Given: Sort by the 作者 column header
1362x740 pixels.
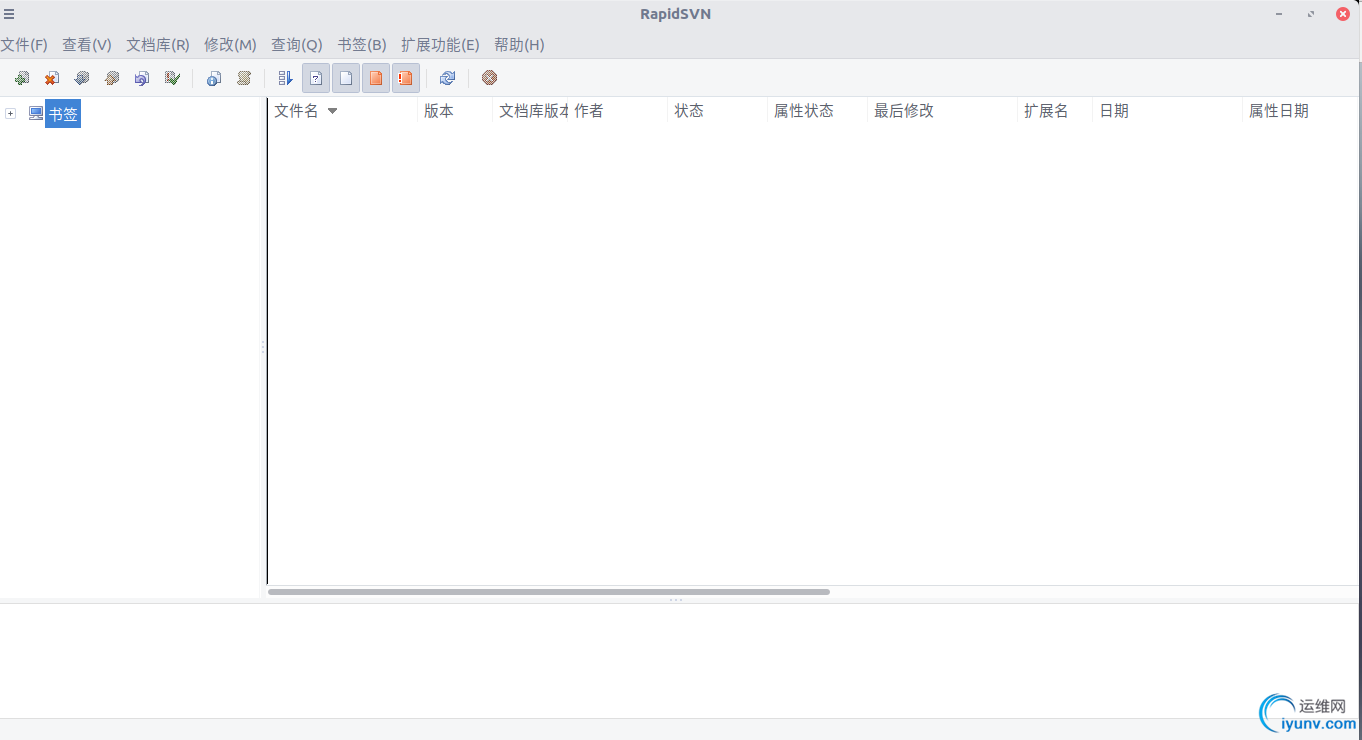Looking at the screenshot, I should (x=618, y=111).
